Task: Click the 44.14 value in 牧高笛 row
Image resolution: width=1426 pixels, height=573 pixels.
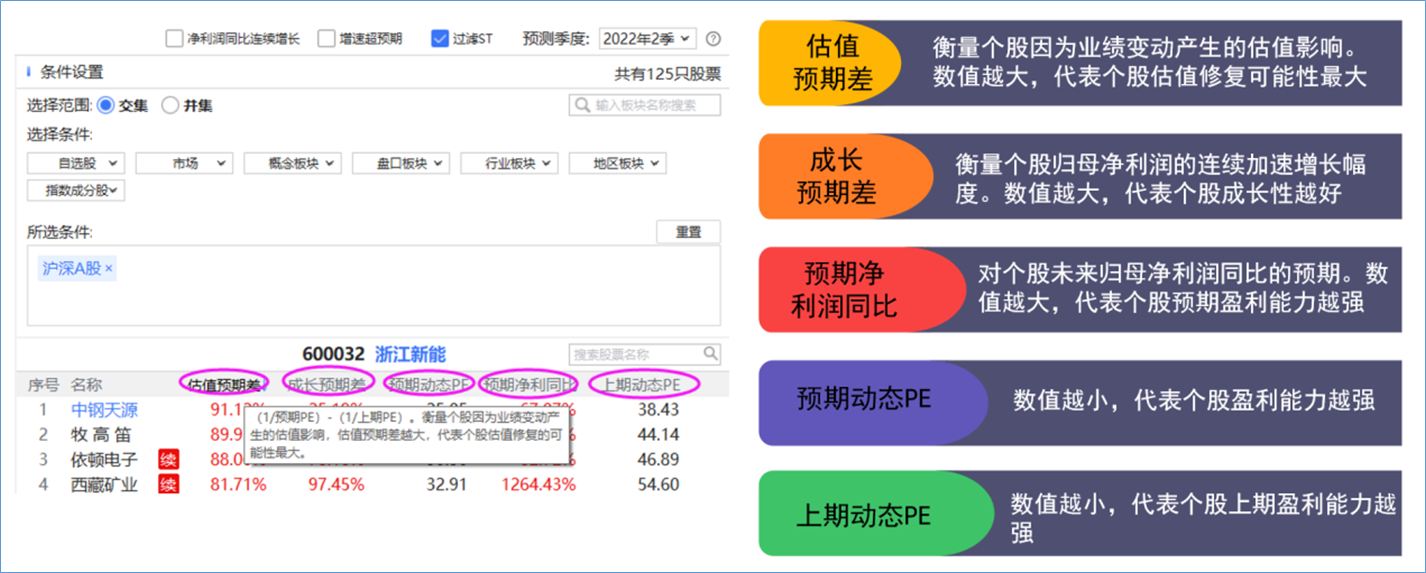Action: click(658, 435)
